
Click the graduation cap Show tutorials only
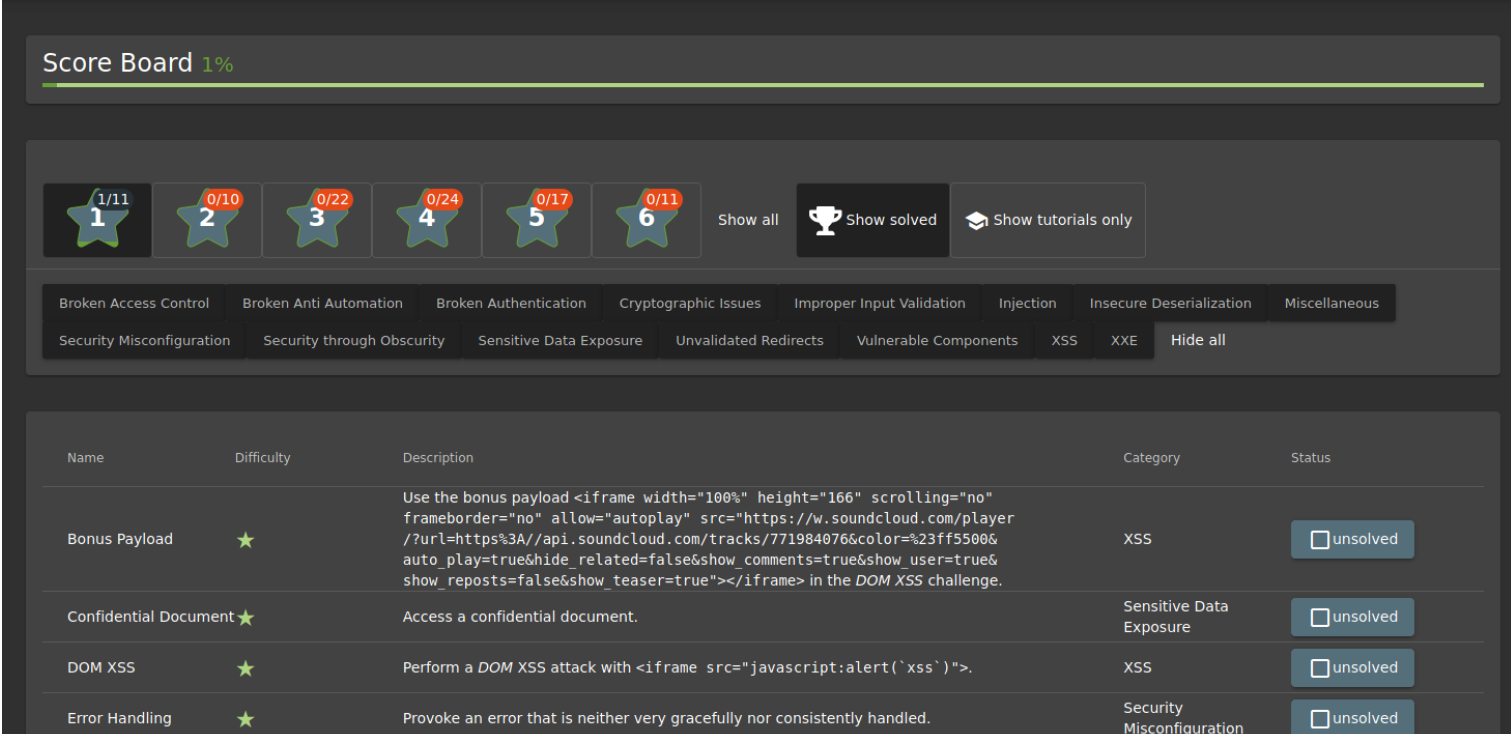[1047, 220]
